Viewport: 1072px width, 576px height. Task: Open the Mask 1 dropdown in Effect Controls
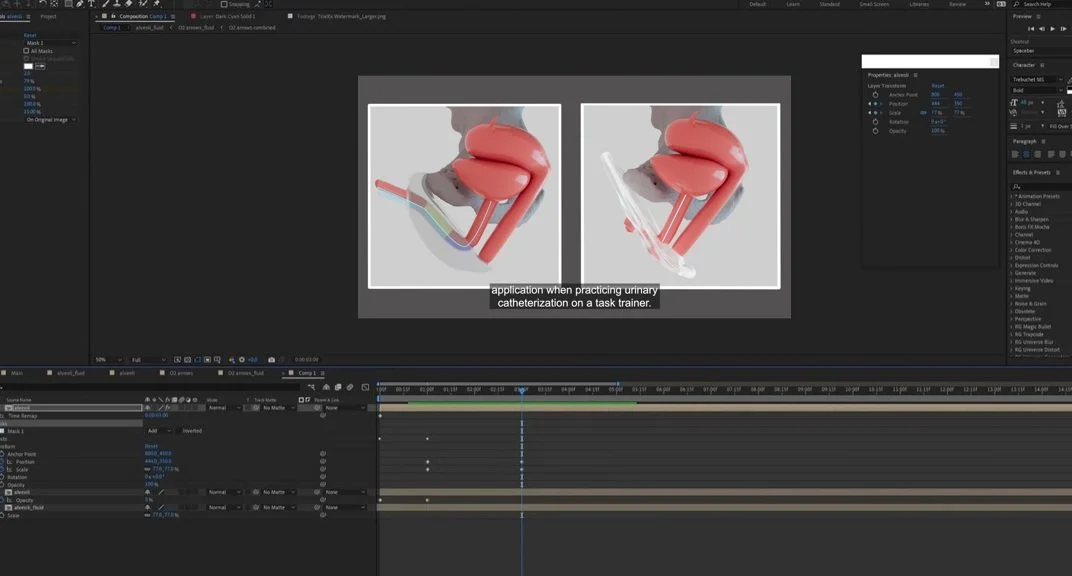pos(50,43)
